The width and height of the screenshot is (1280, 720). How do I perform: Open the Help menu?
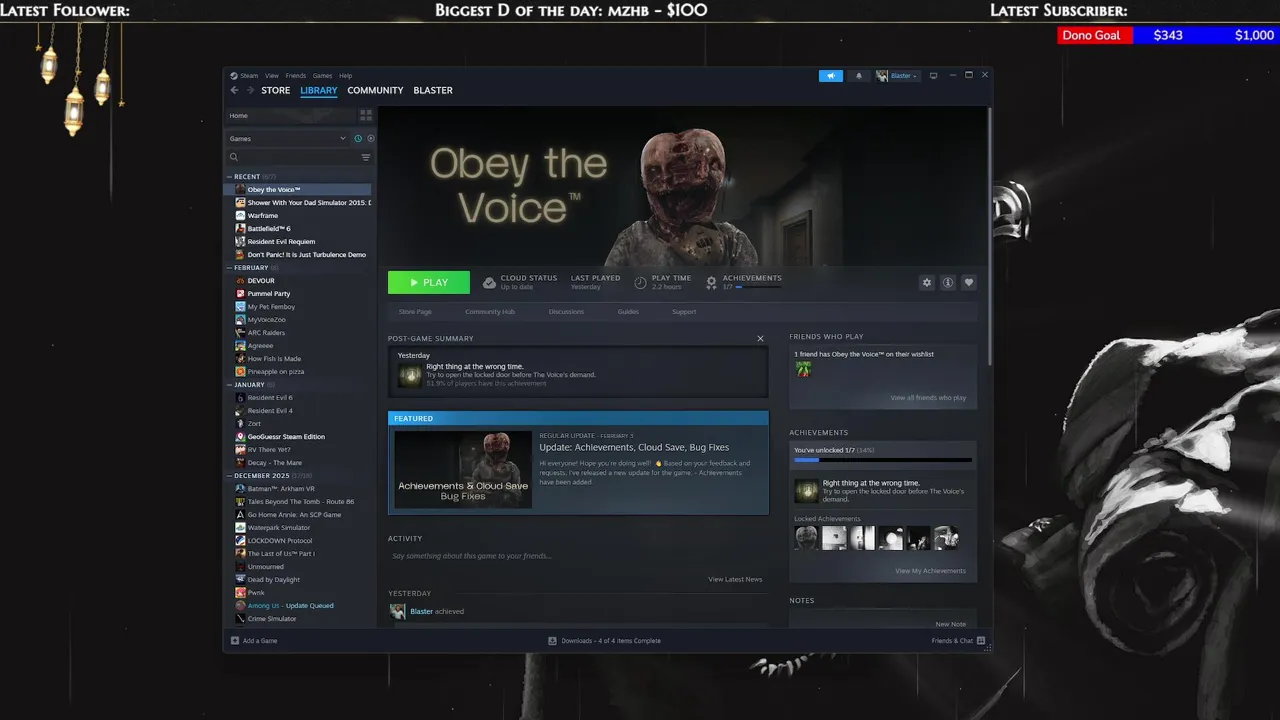(x=345, y=76)
